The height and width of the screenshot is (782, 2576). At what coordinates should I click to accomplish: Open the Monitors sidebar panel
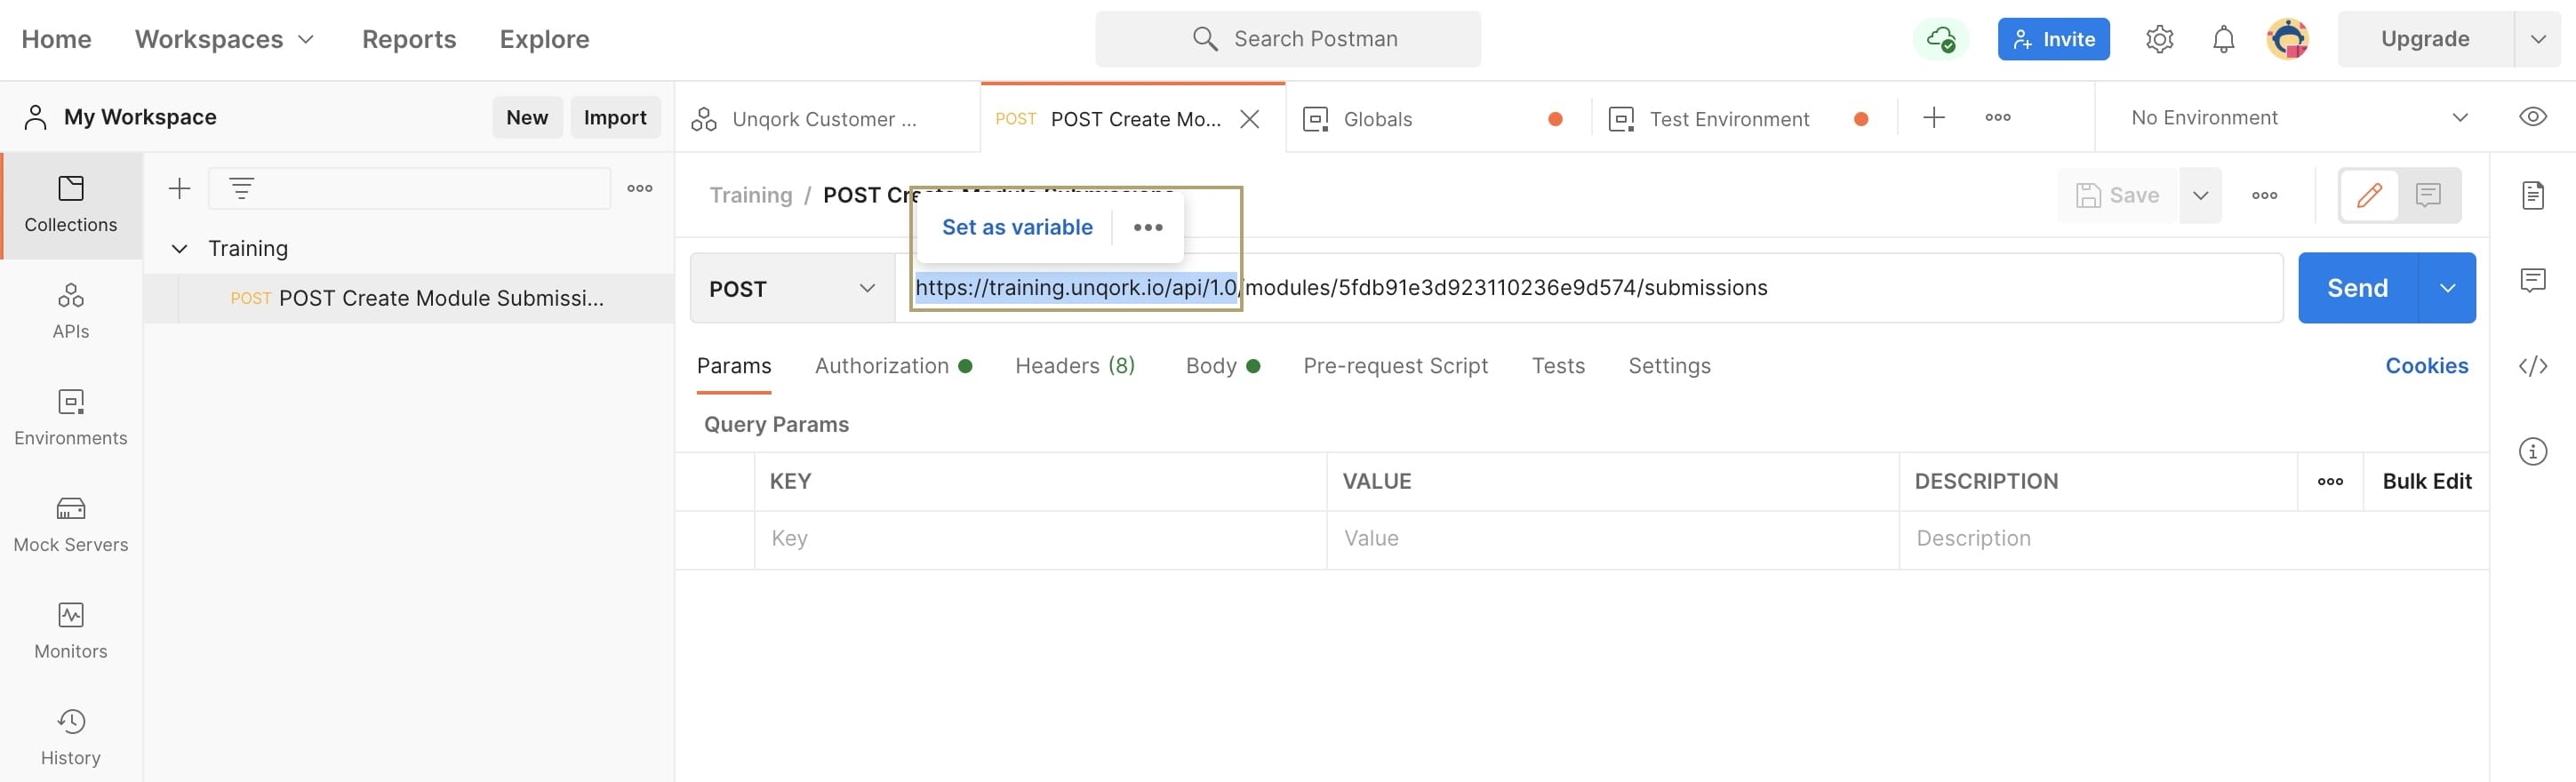point(71,631)
